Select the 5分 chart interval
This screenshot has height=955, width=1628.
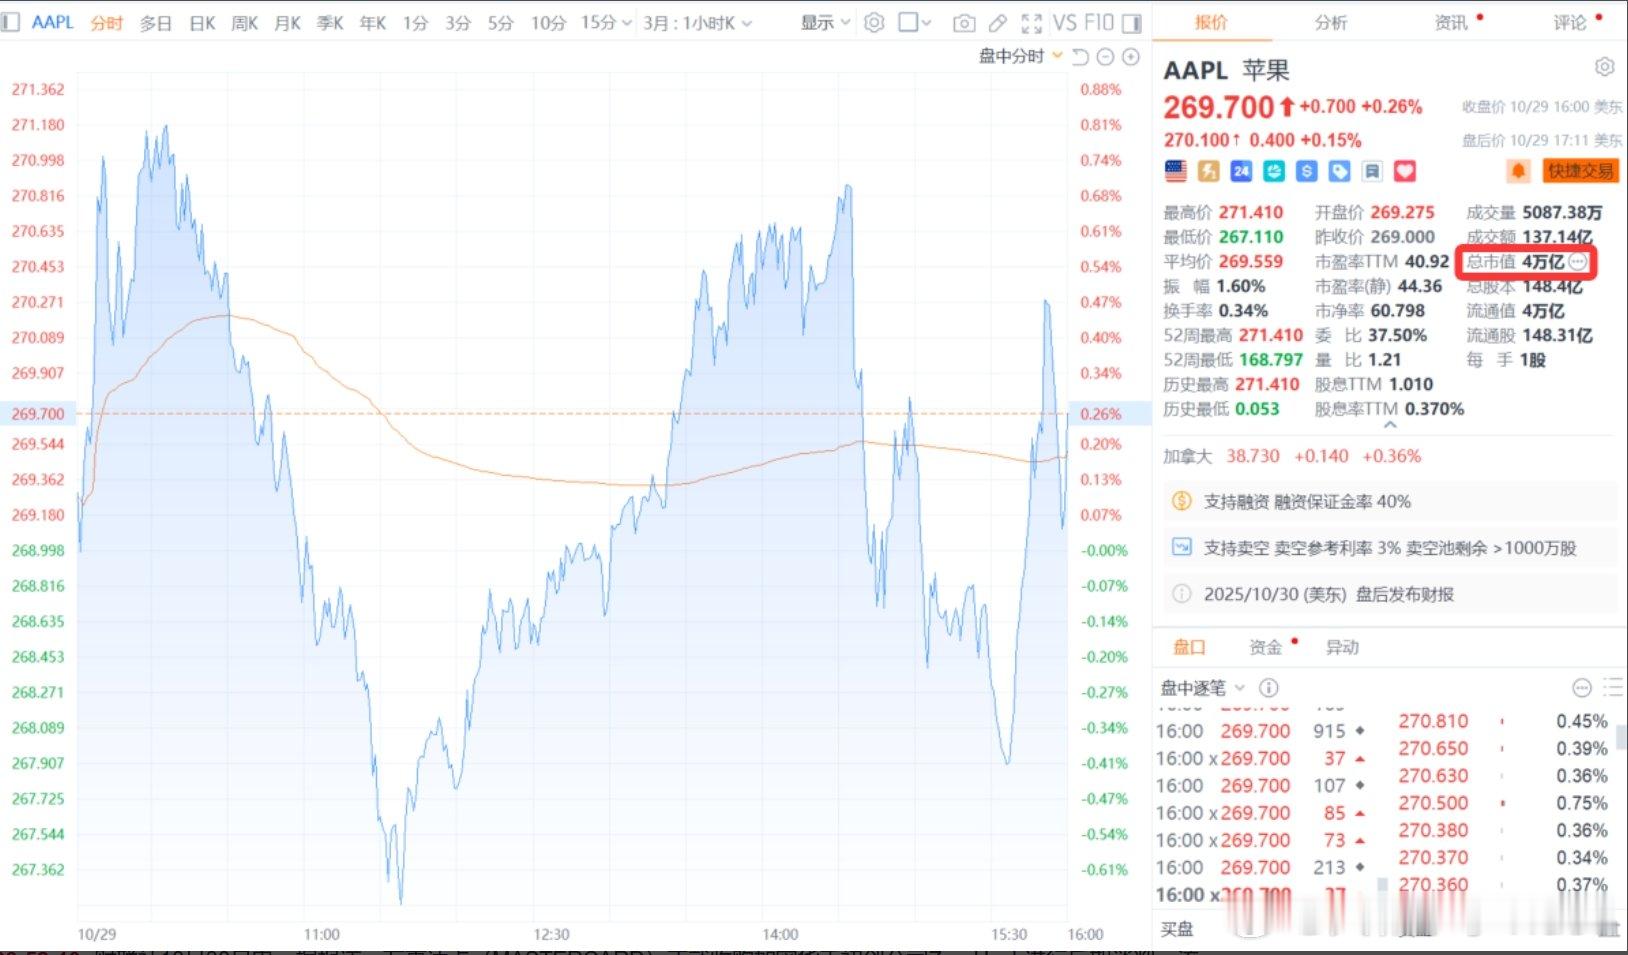click(500, 22)
